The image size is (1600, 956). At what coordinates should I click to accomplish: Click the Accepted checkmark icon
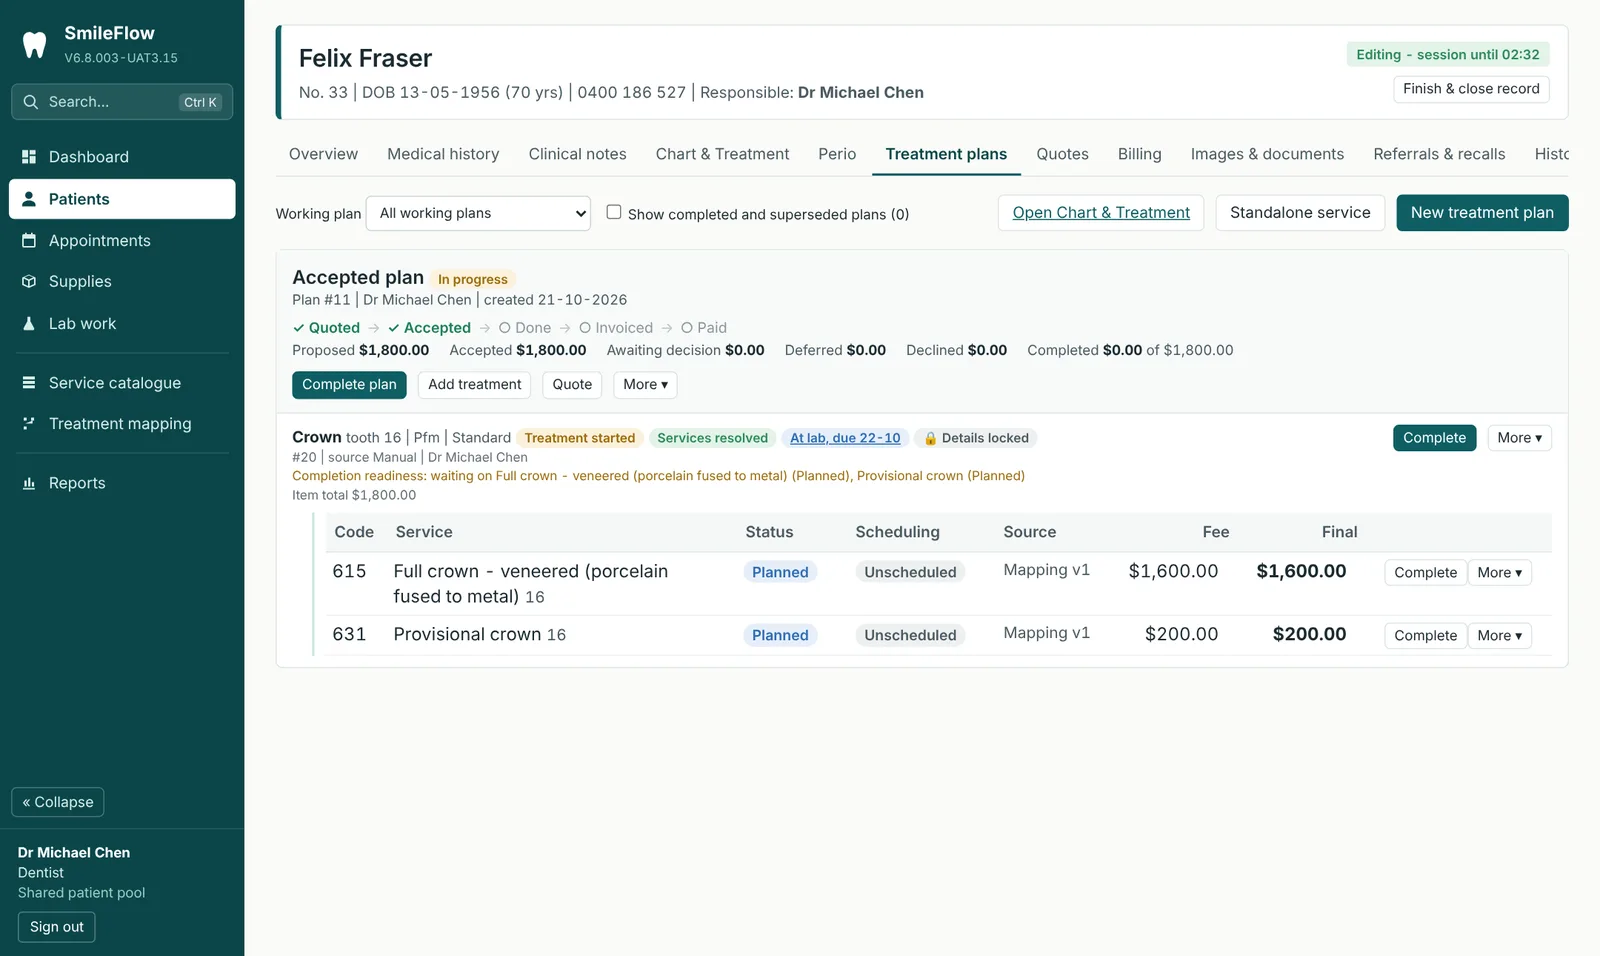394,328
